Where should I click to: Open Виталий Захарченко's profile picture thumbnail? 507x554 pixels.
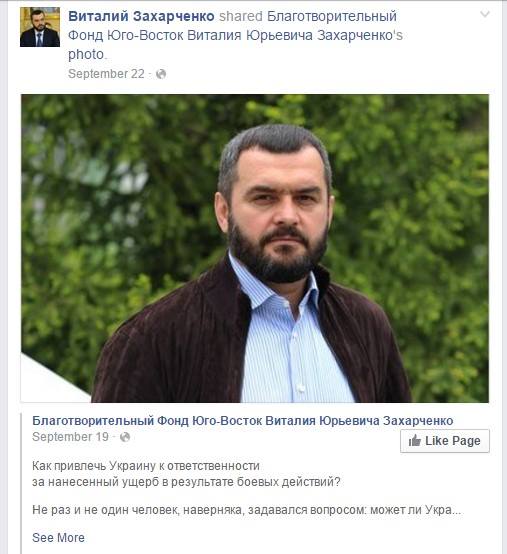40,27
